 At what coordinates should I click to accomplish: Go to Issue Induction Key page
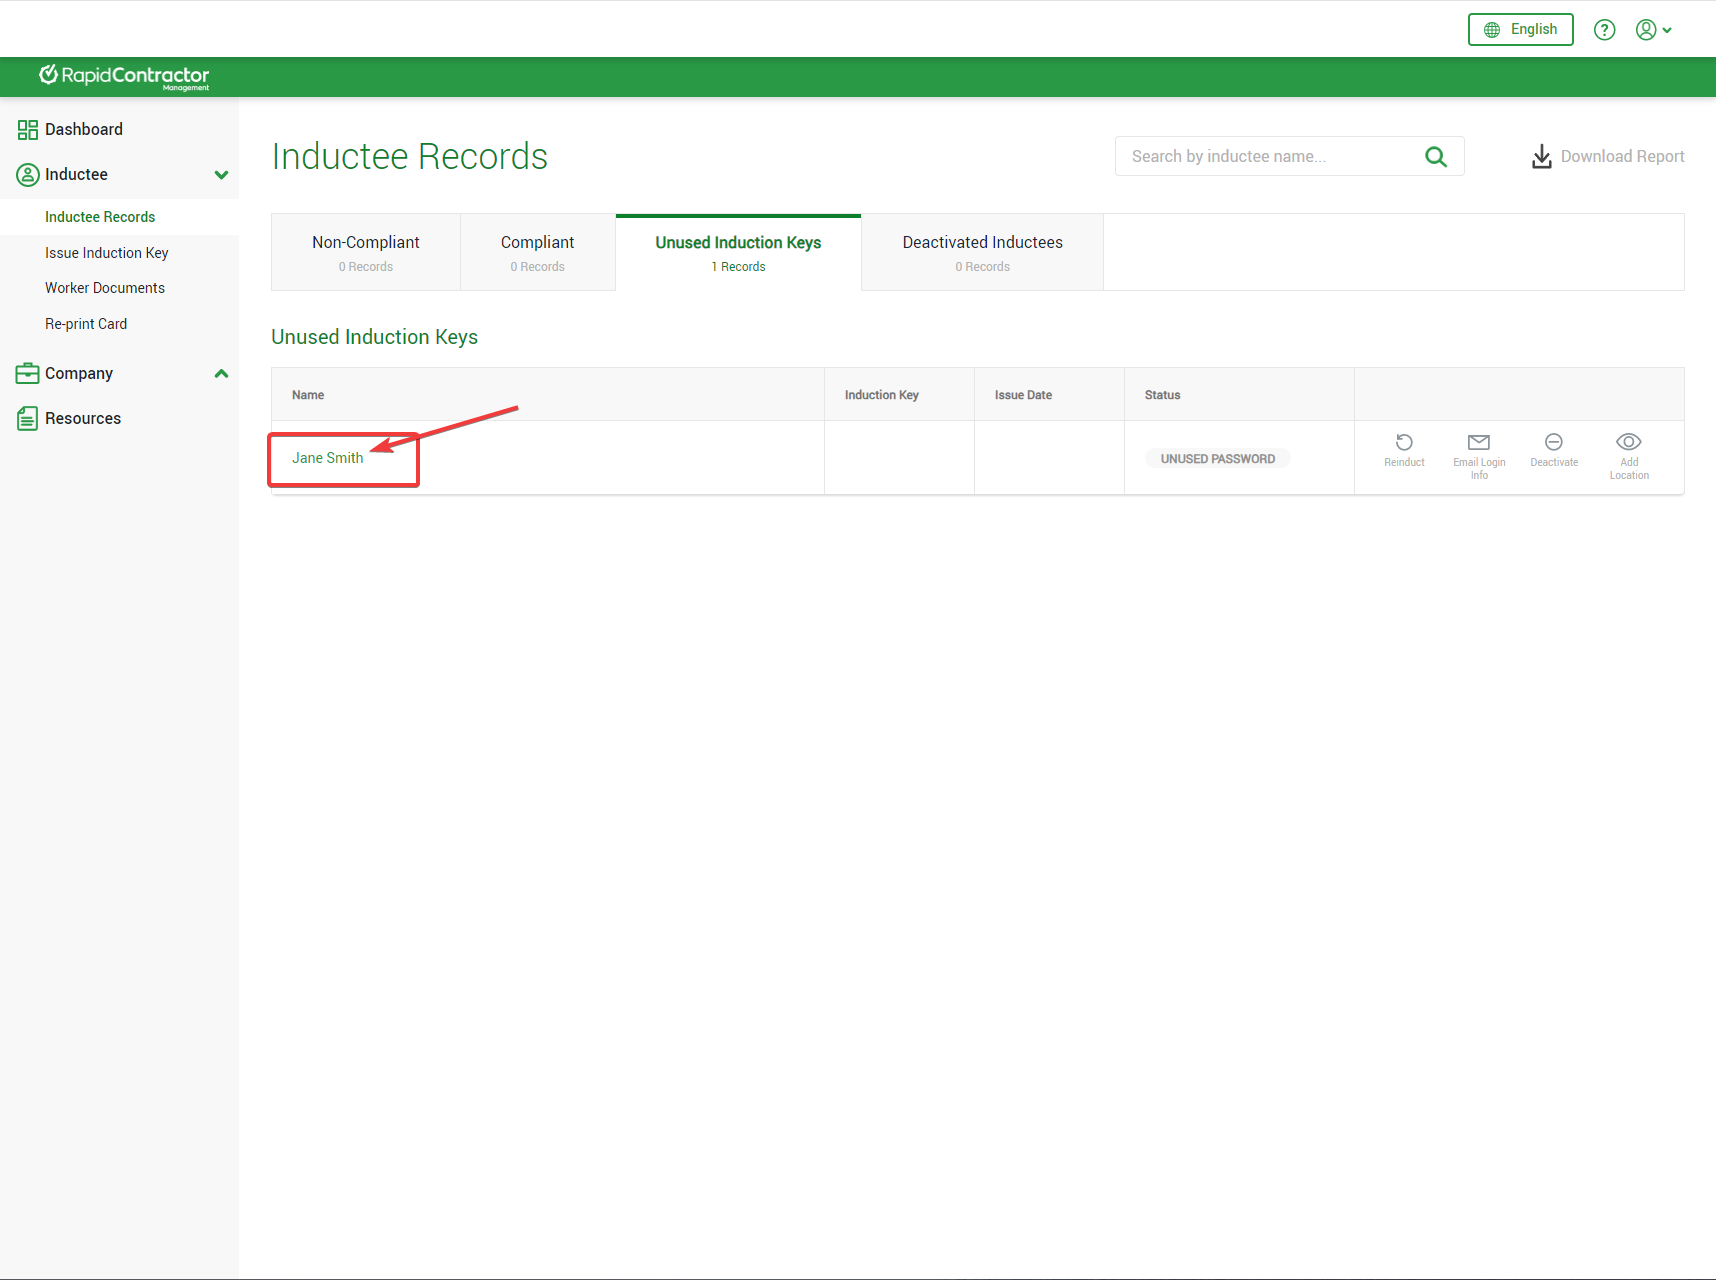(107, 253)
